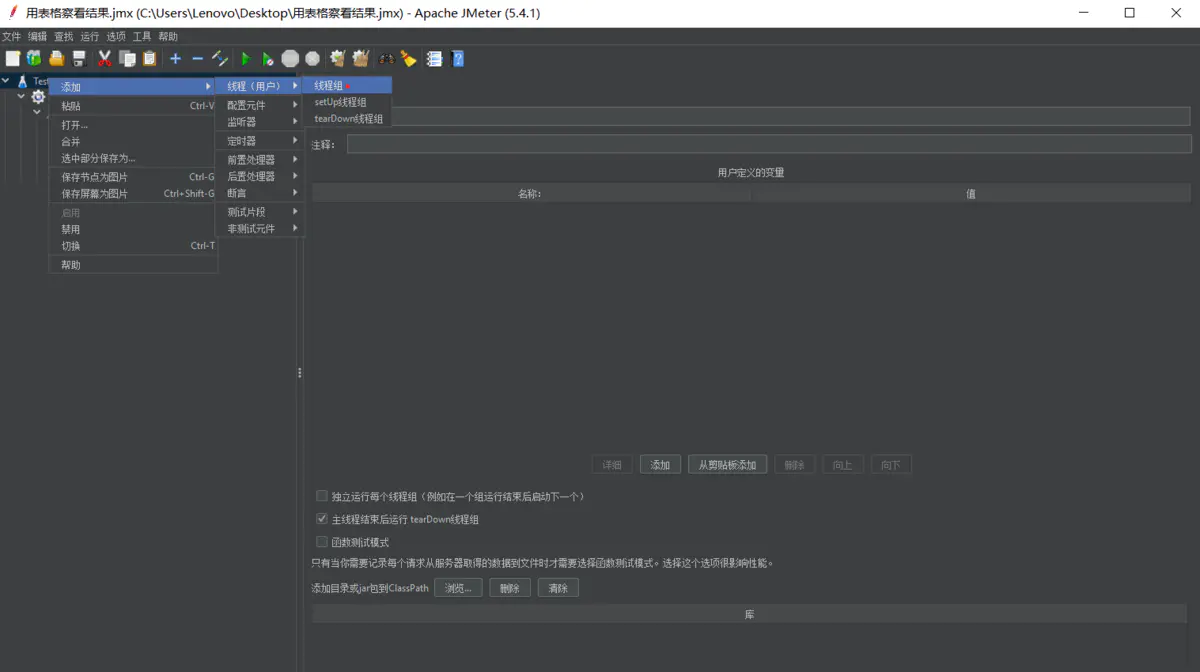Click the blue plus Expand All icon
Image resolution: width=1200 pixels, height=672 pixels.
click(175, 59)
